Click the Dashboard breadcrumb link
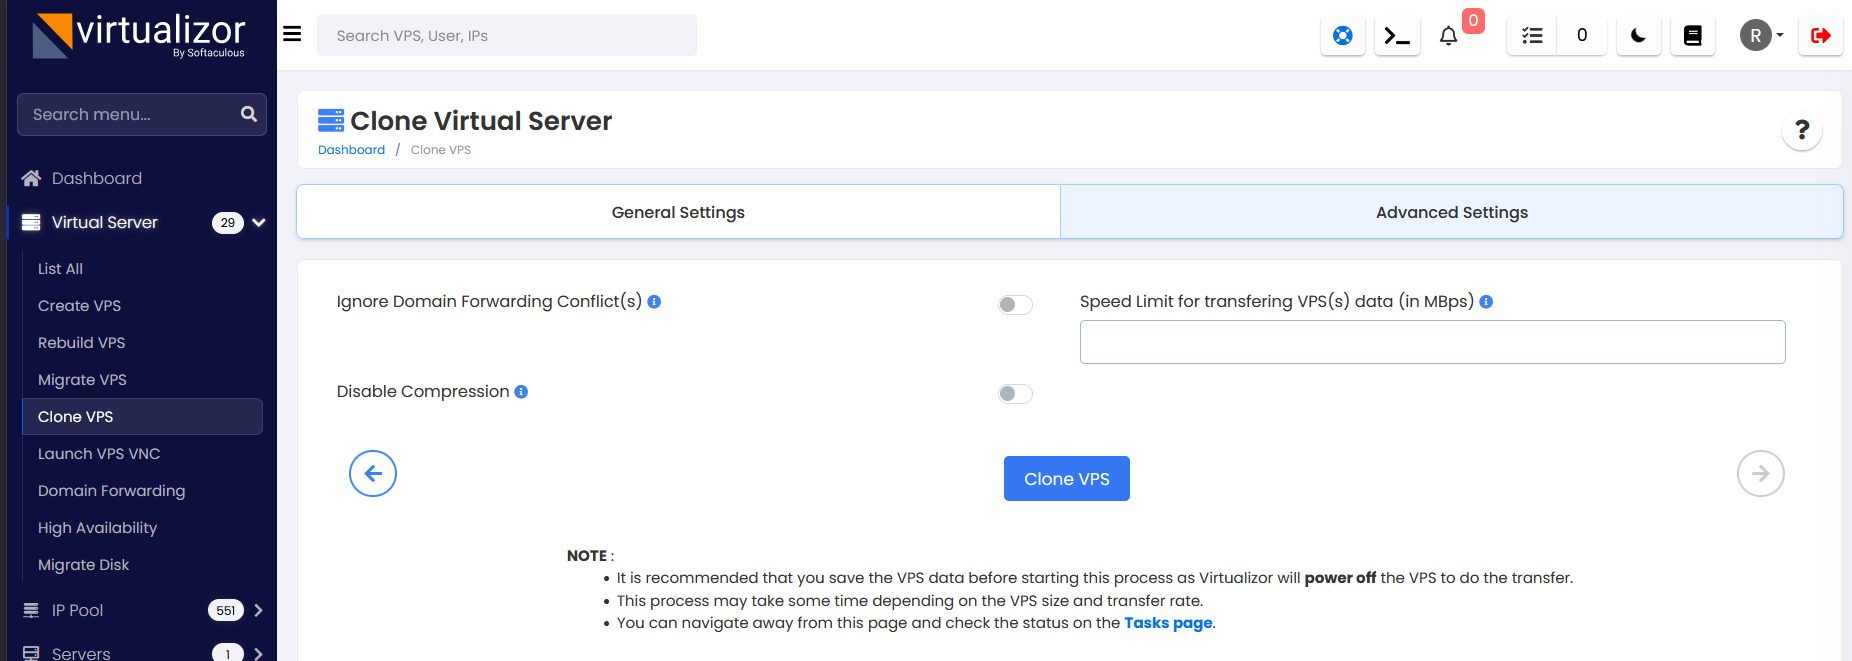The image size is (1852, 661). (351, 150)
